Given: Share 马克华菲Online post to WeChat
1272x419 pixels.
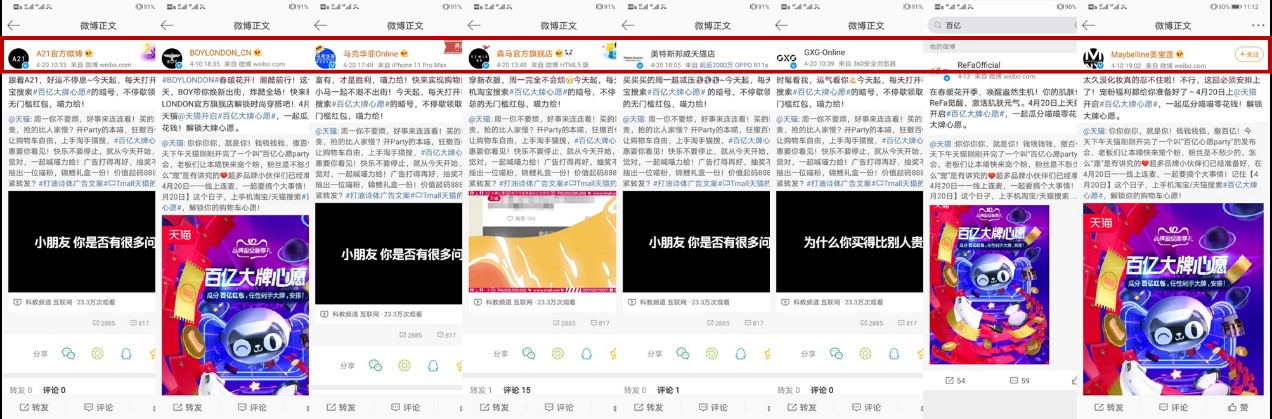Looking at the screenshot, I should pyautogui.click(x=375, y=366).
